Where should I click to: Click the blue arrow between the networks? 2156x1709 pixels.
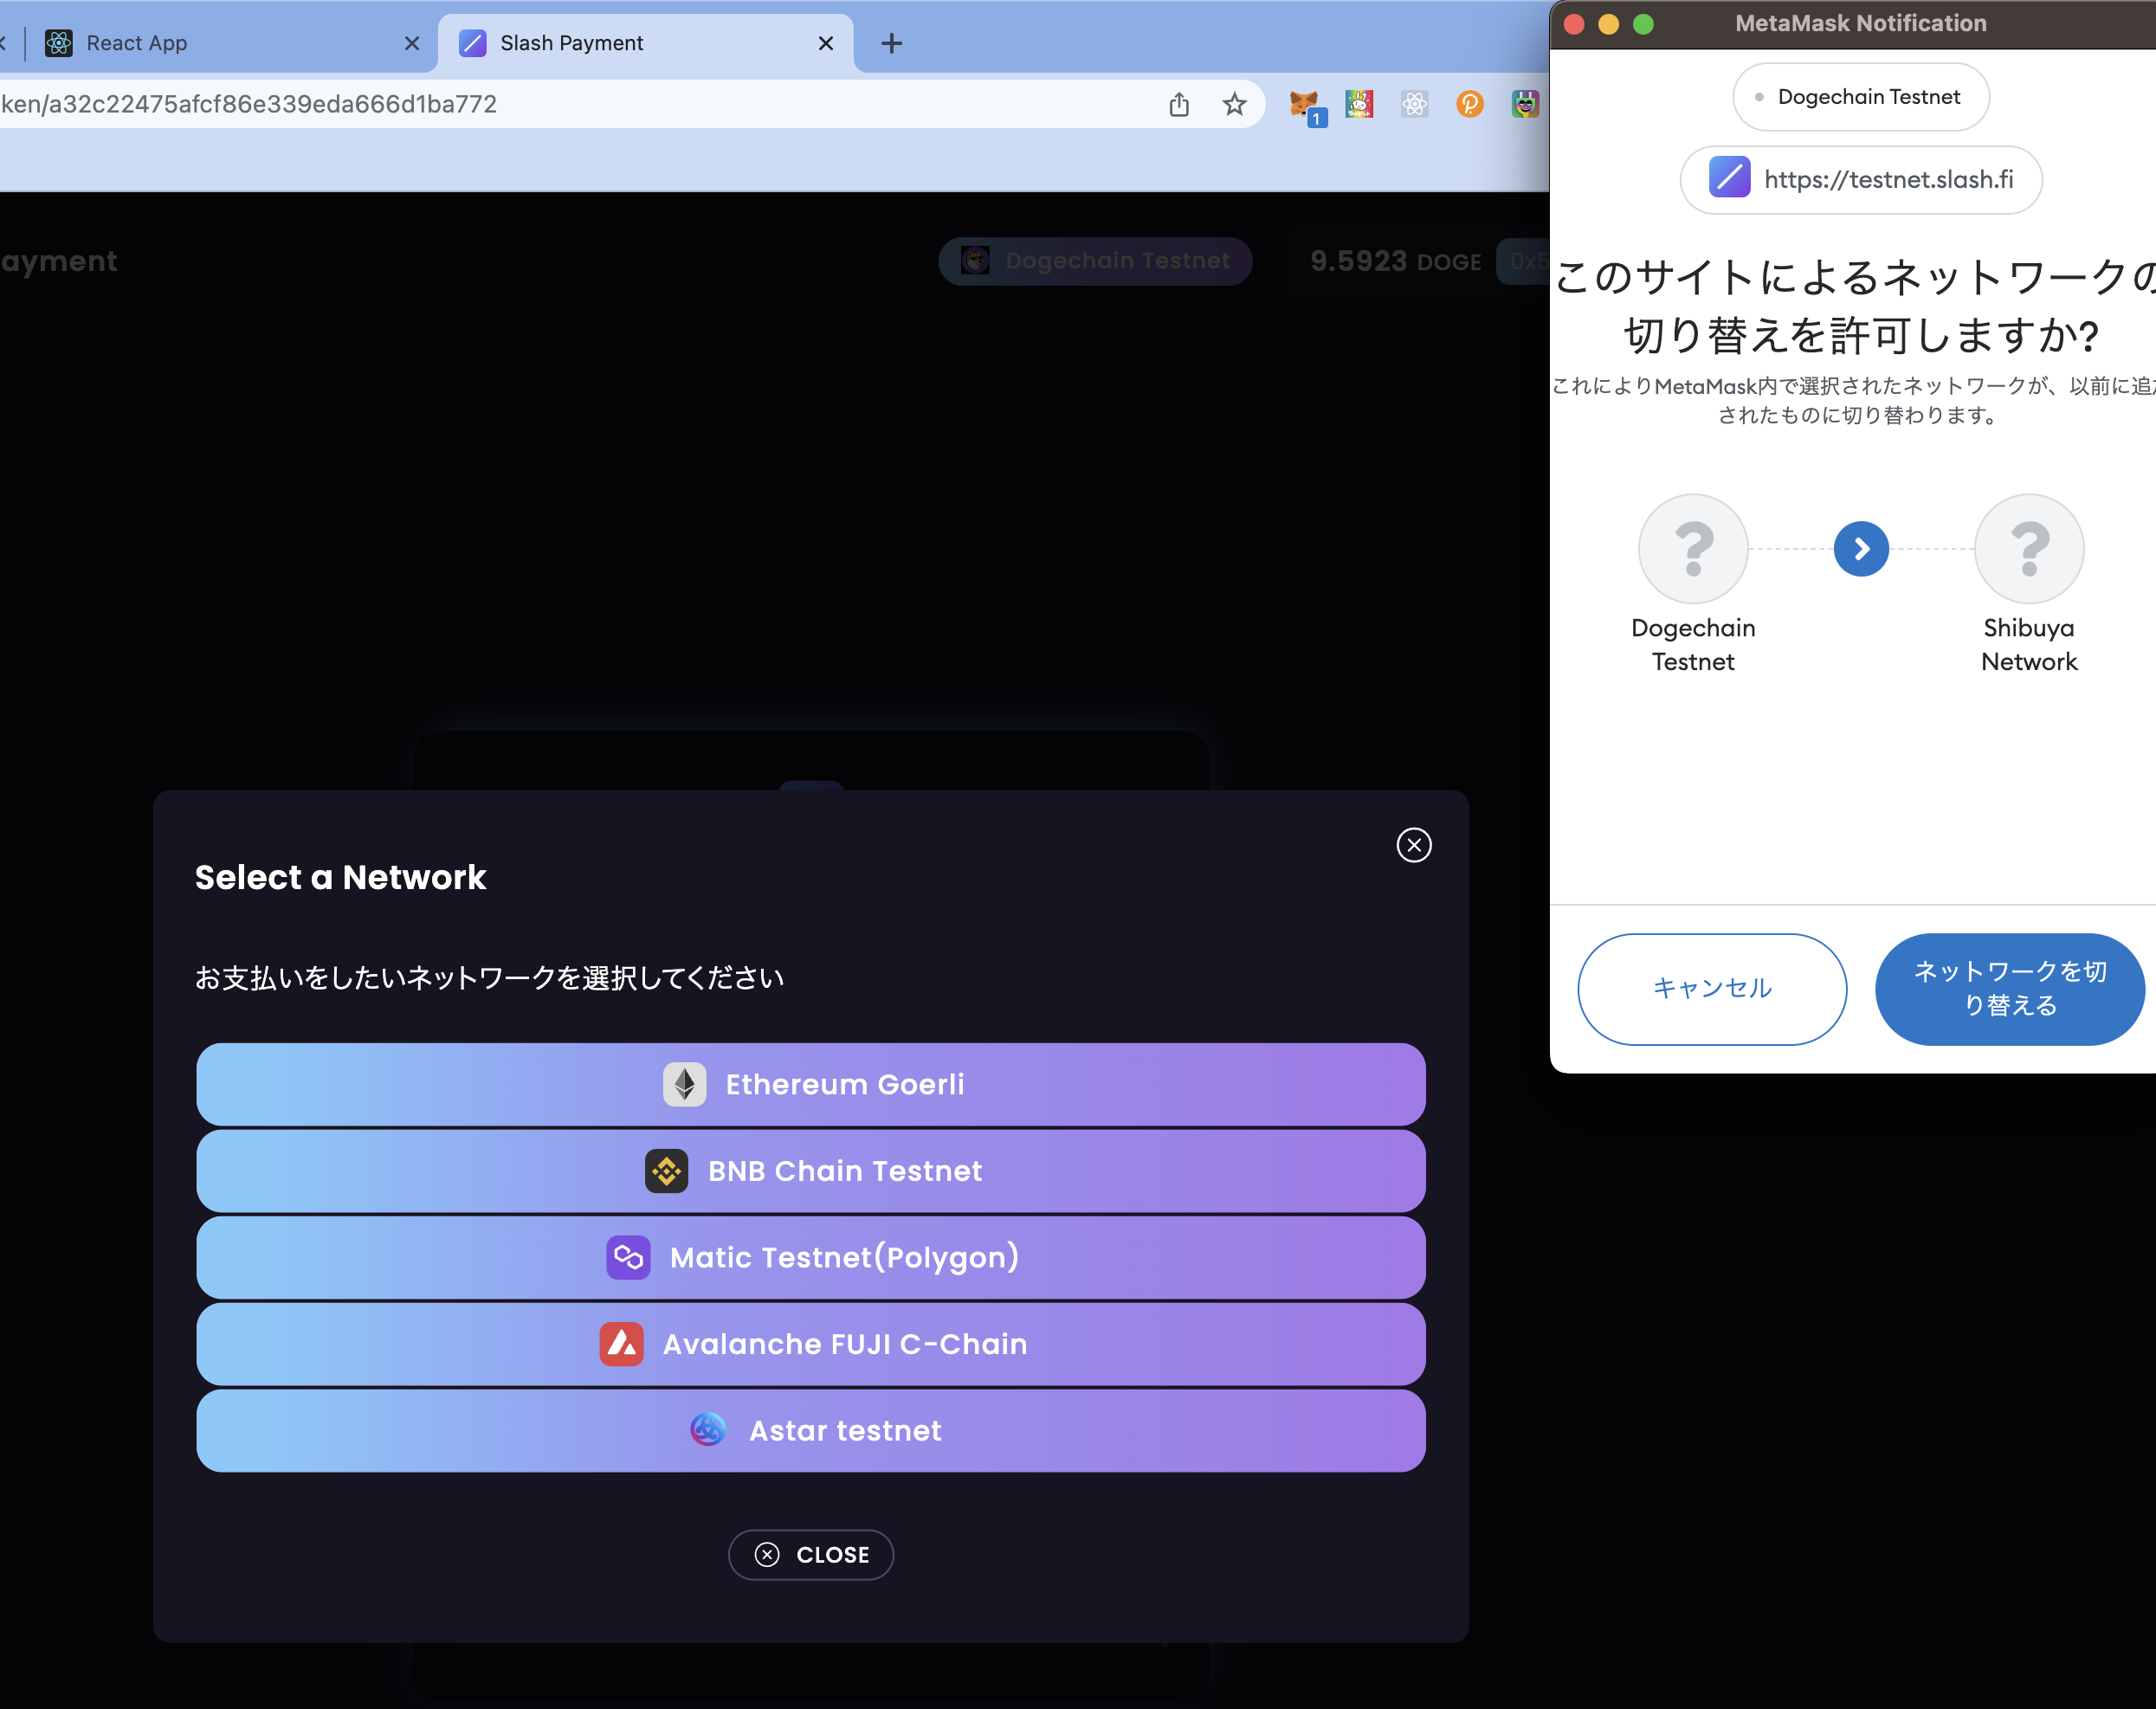1860,549
